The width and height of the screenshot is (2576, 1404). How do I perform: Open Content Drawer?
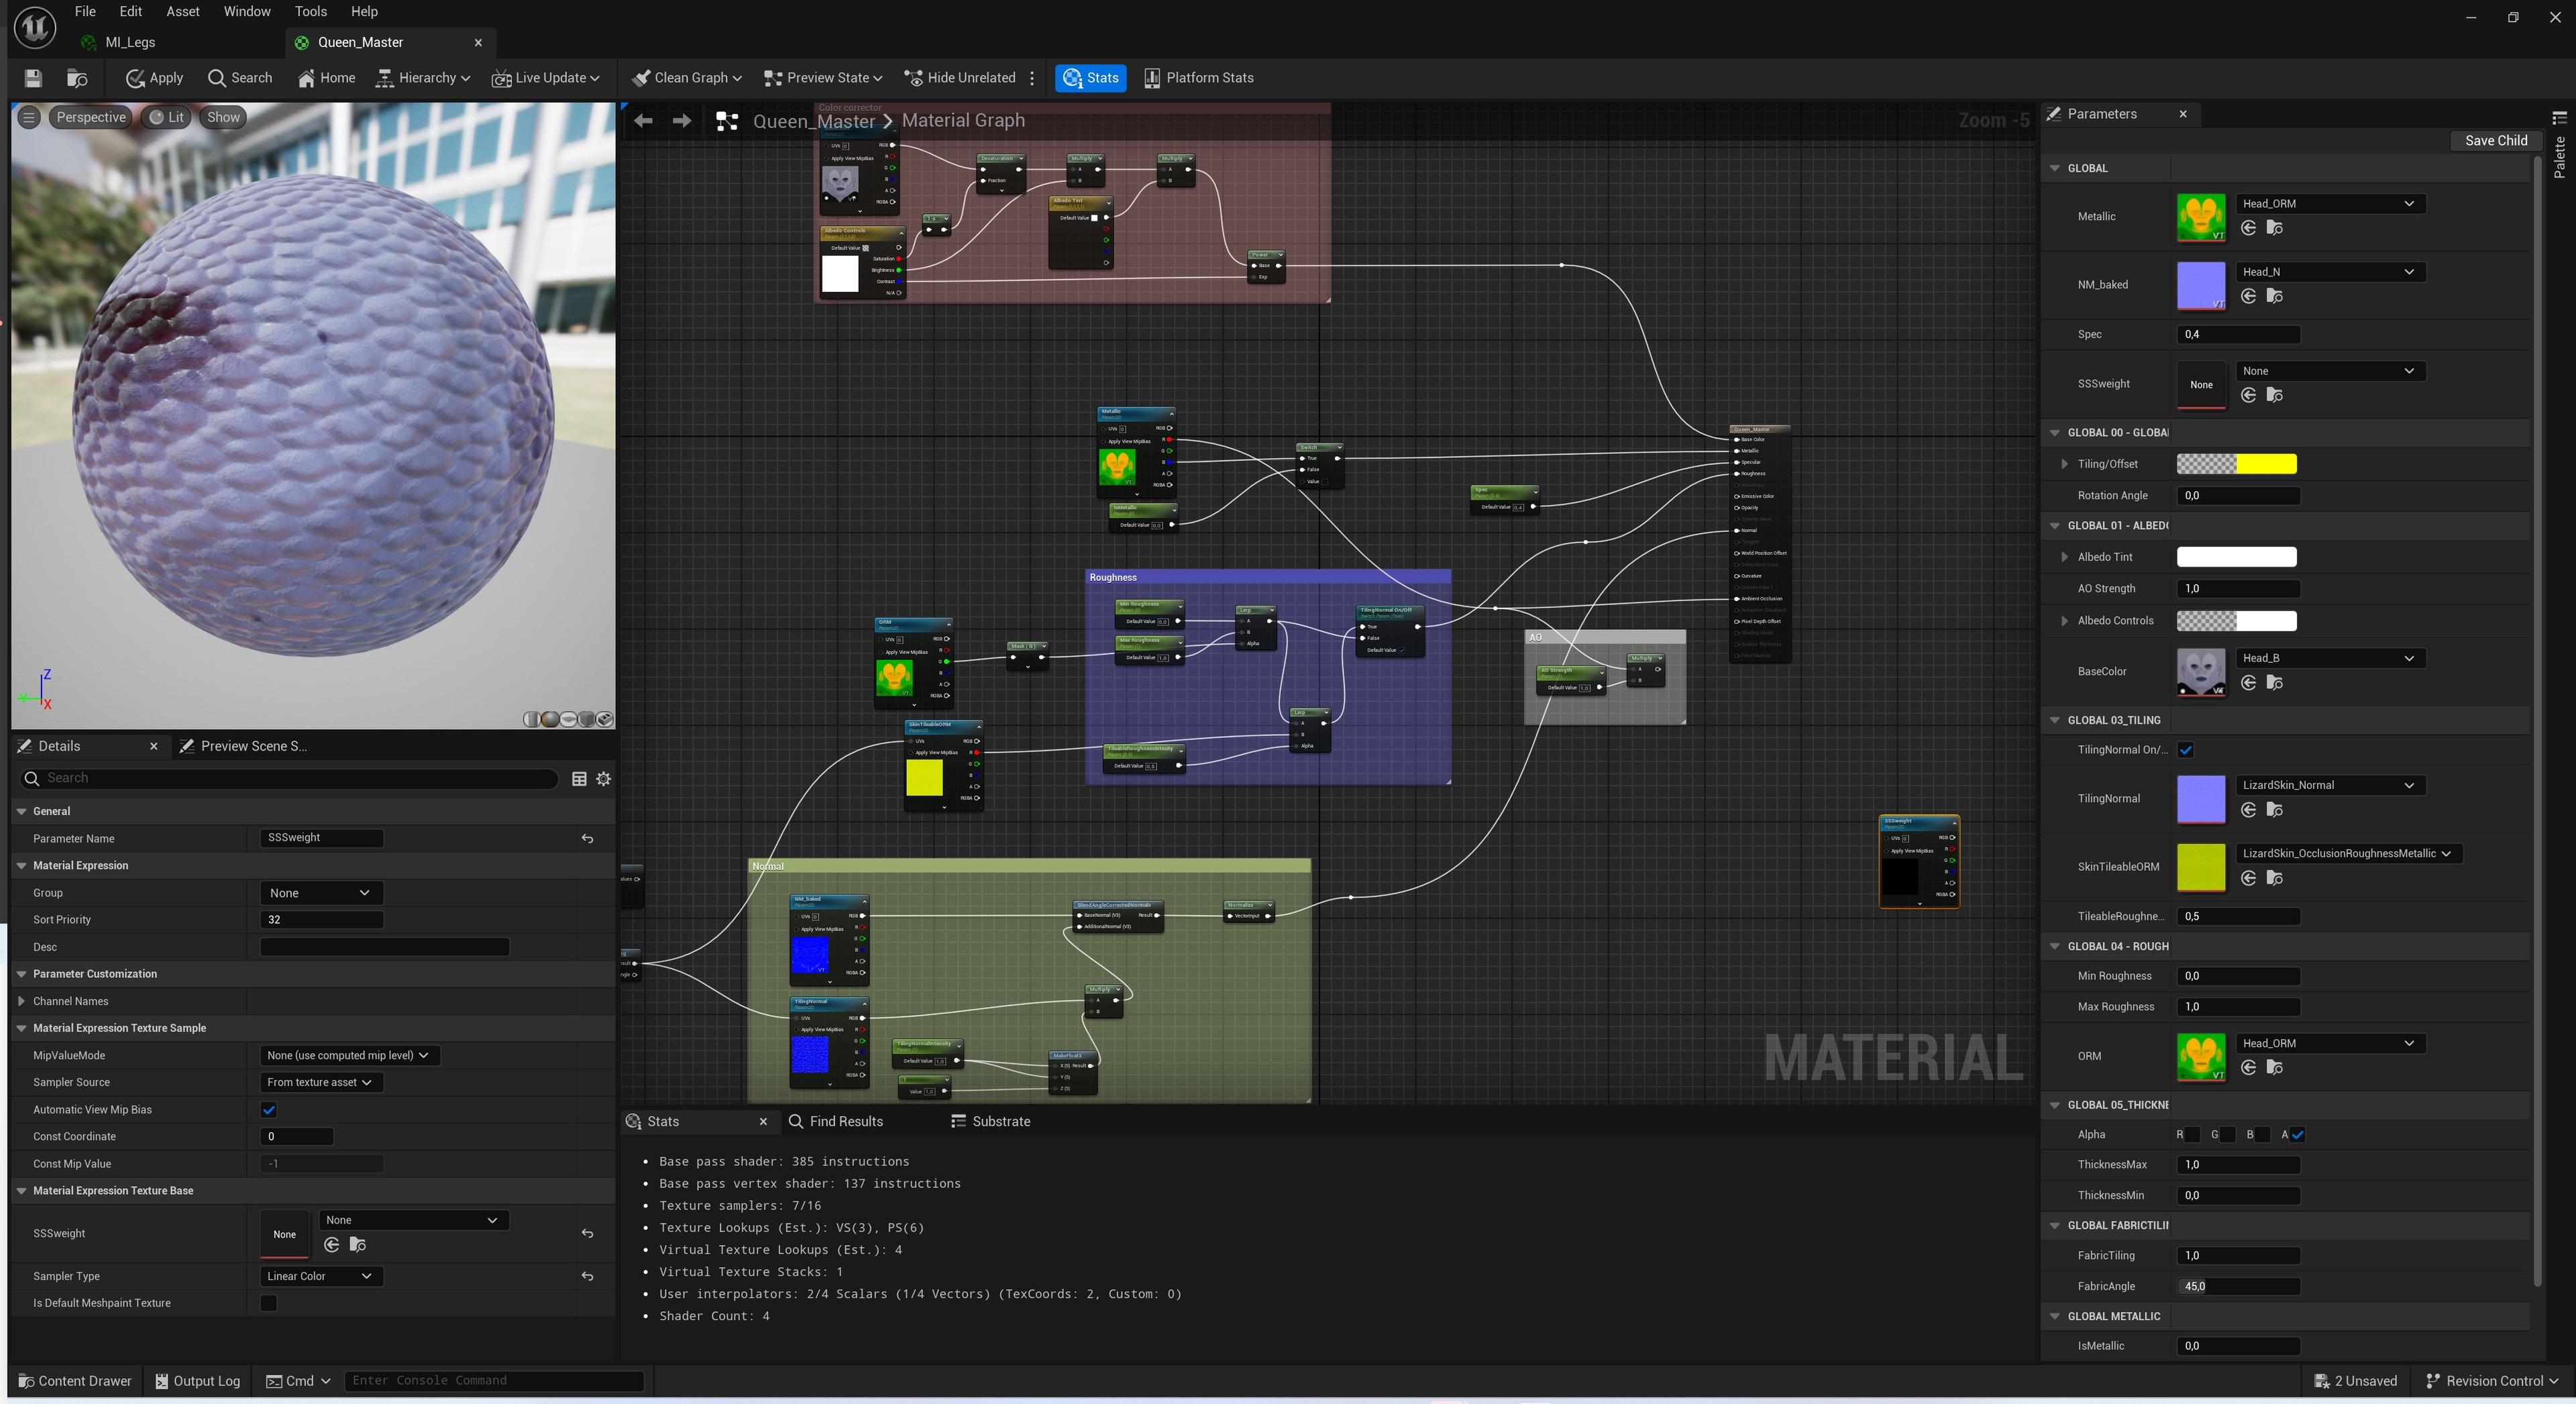(75, 1381)
